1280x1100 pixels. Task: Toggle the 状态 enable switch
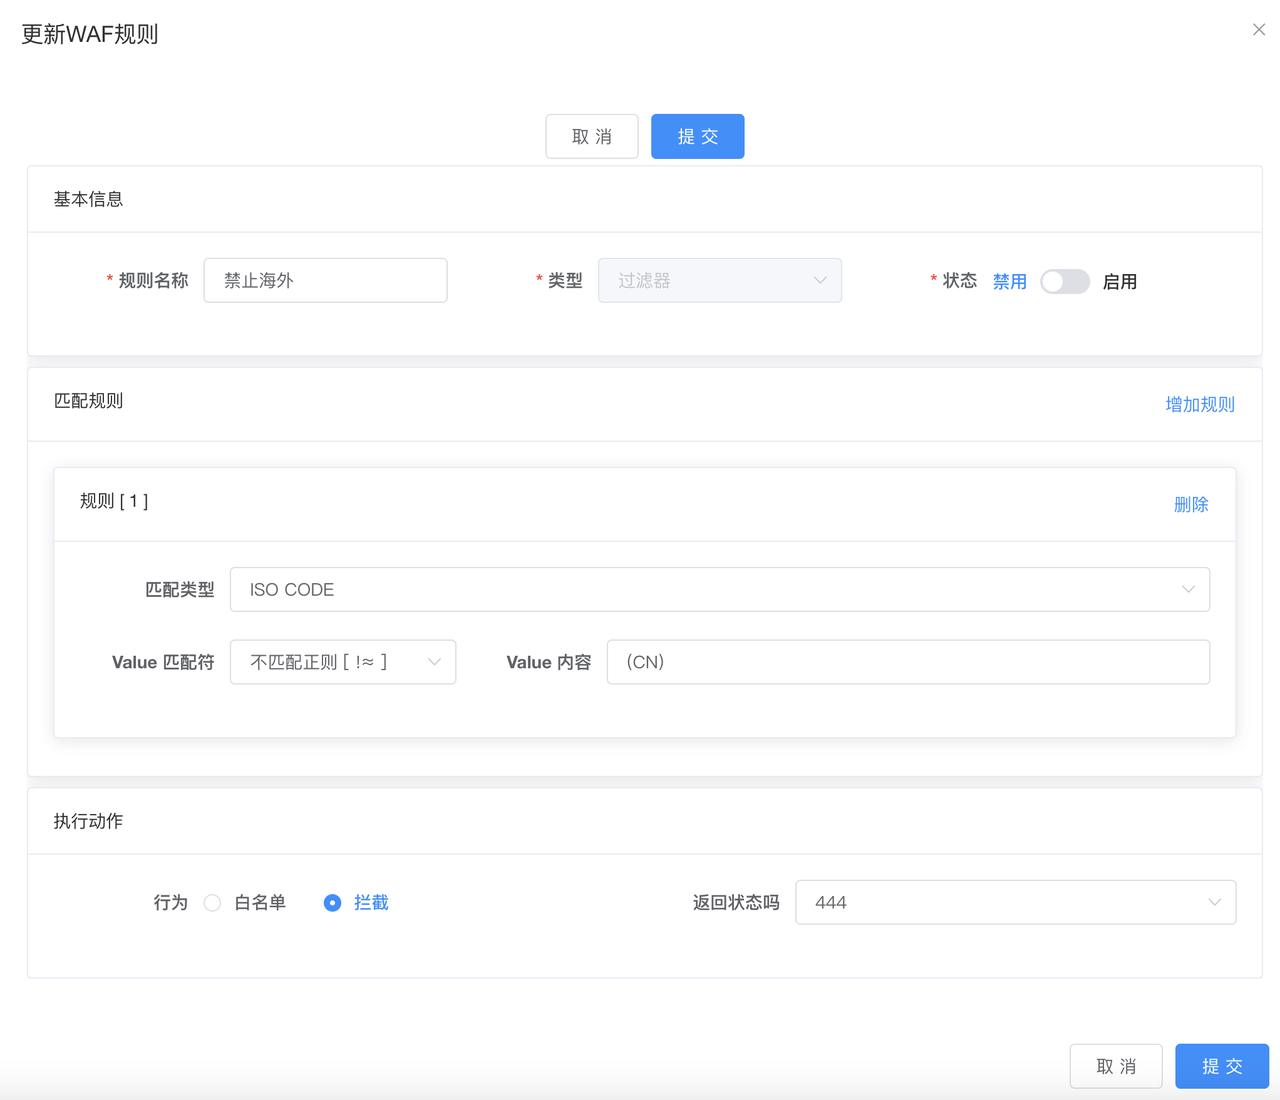(x=1064, y=282)
